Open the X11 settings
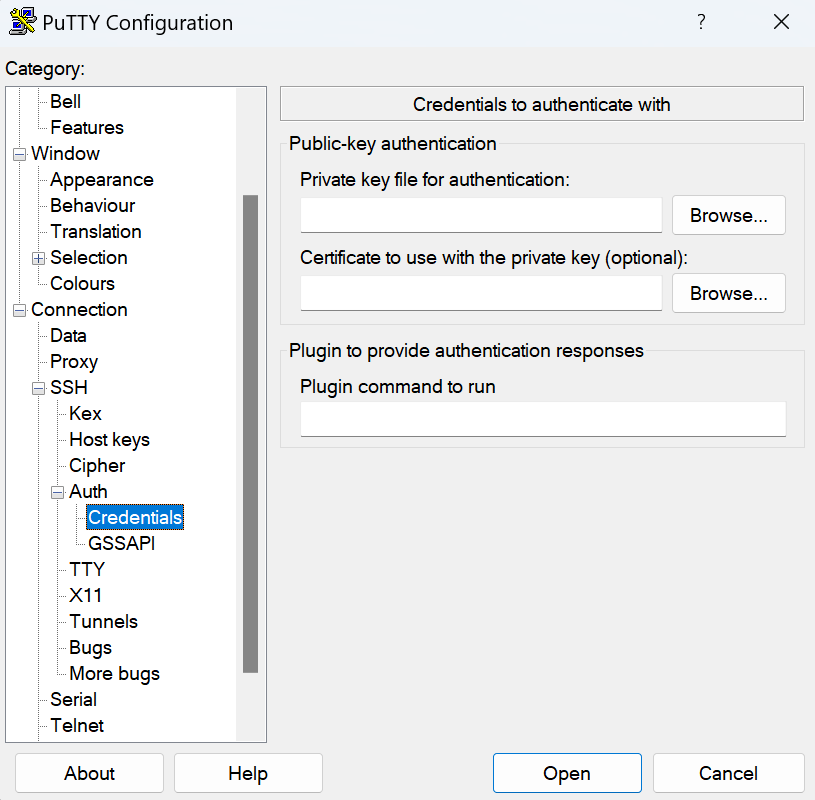The image size is (815, 800). pyautogui.click(x=85, y=595)
